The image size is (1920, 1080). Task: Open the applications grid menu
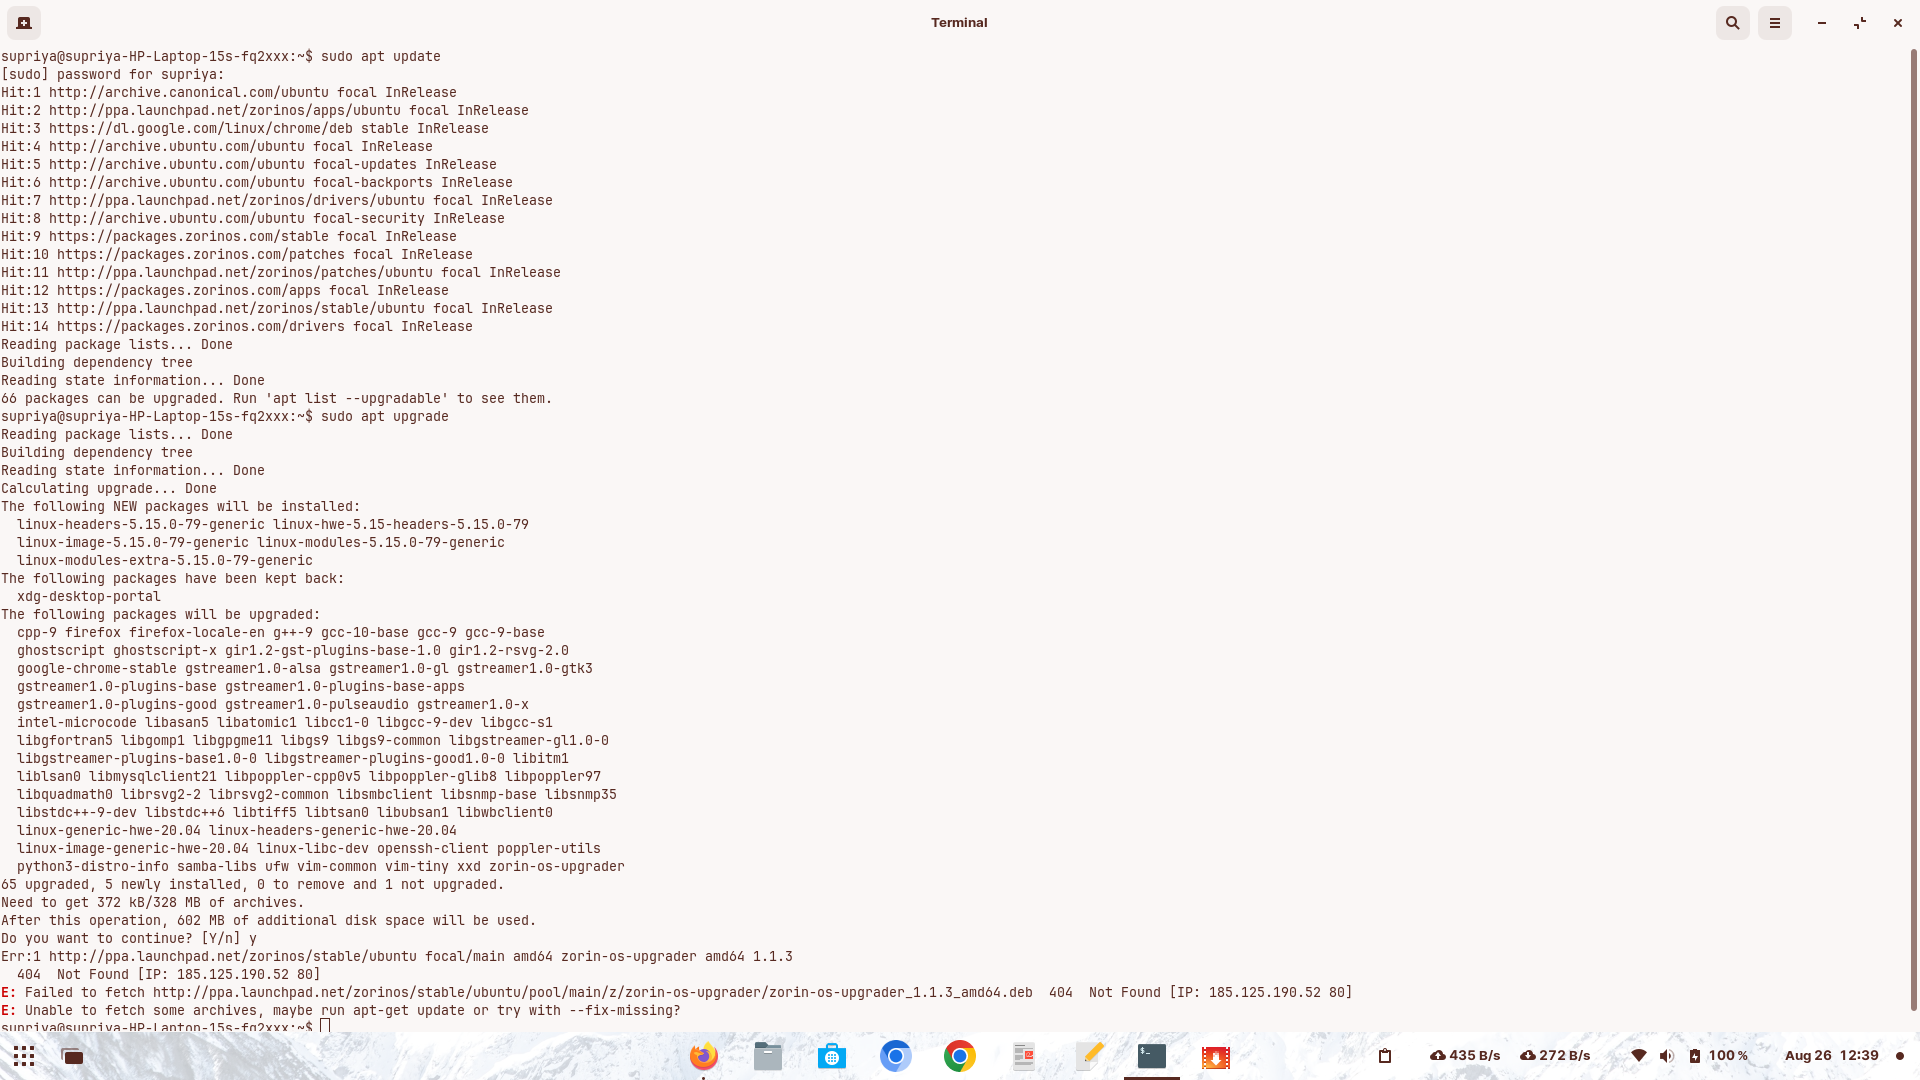(24, 1056)
